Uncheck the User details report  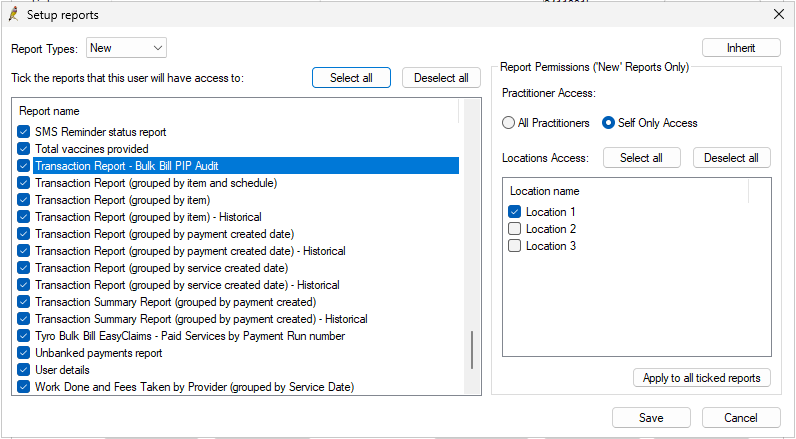(x=25, y=370)
